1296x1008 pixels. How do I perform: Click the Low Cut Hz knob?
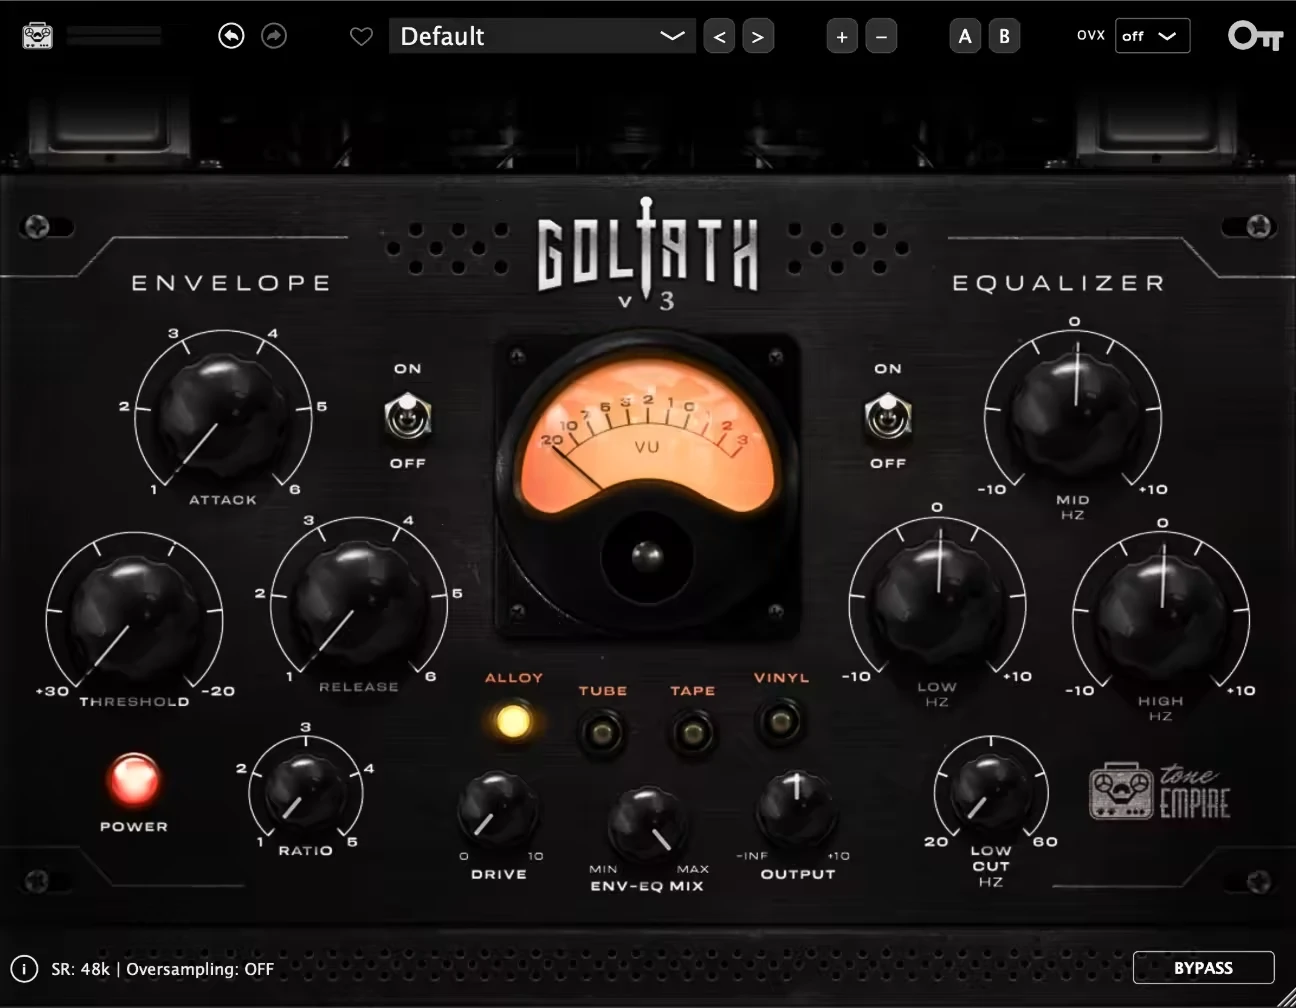coord(989,791)
